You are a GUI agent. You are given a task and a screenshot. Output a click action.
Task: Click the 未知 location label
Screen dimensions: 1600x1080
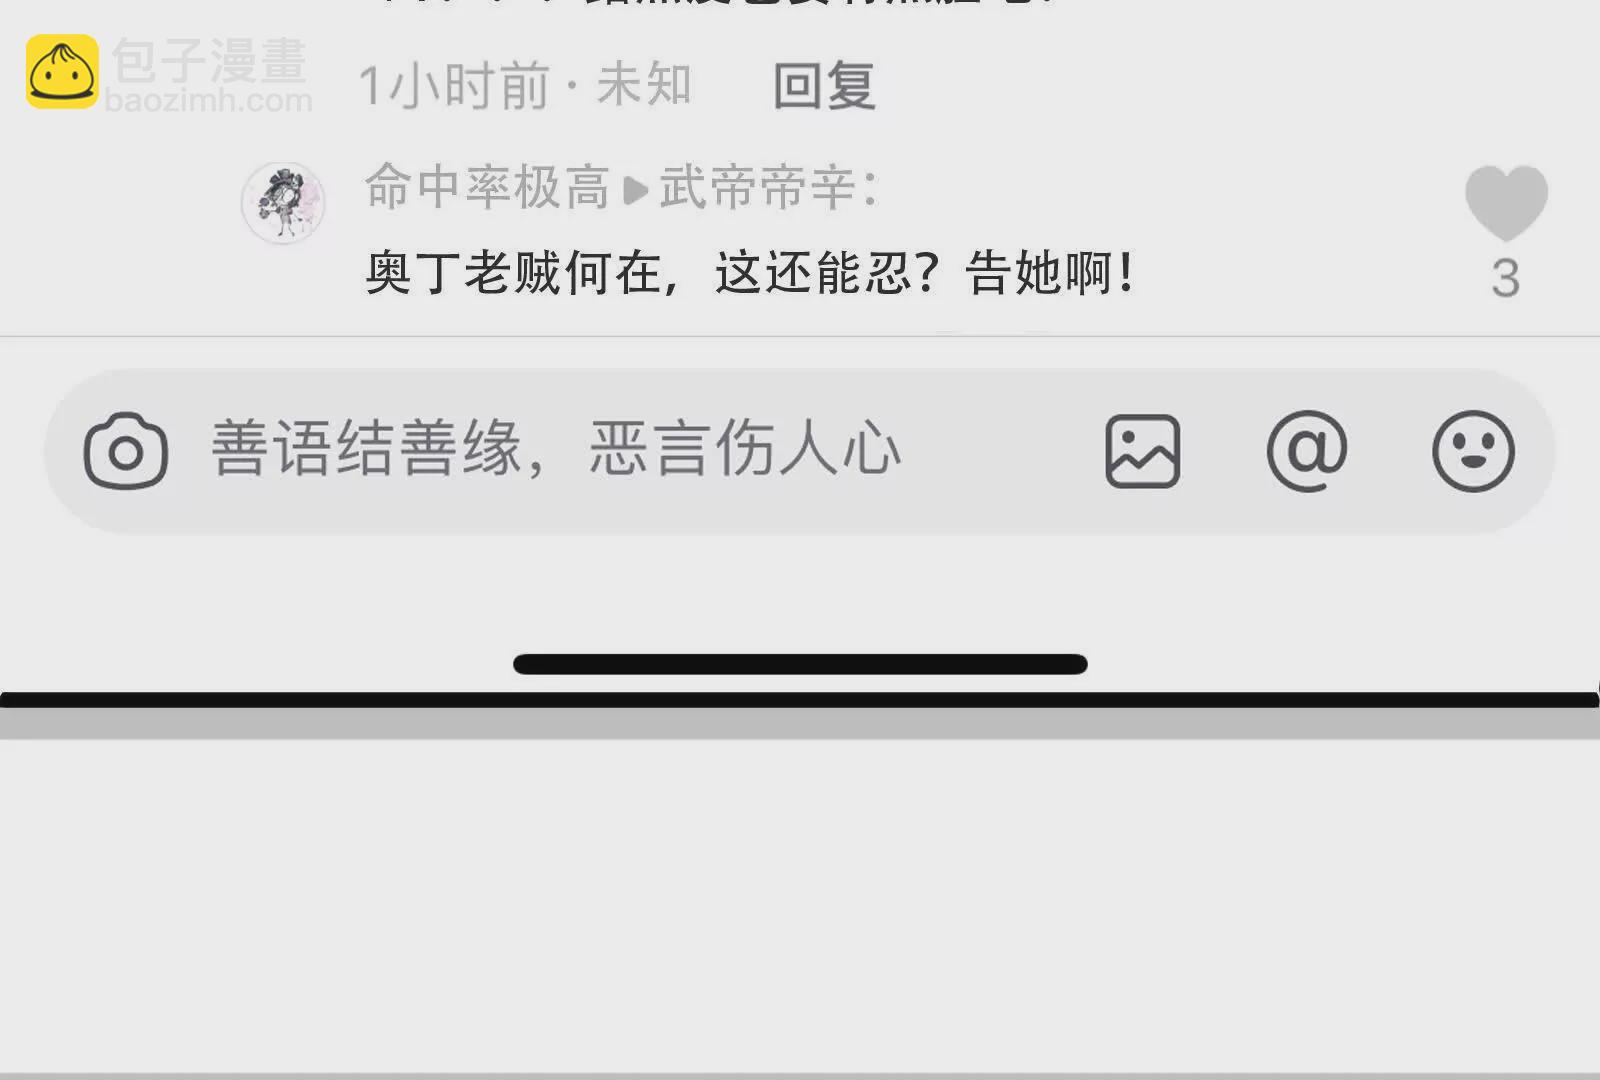pos(644,84)
